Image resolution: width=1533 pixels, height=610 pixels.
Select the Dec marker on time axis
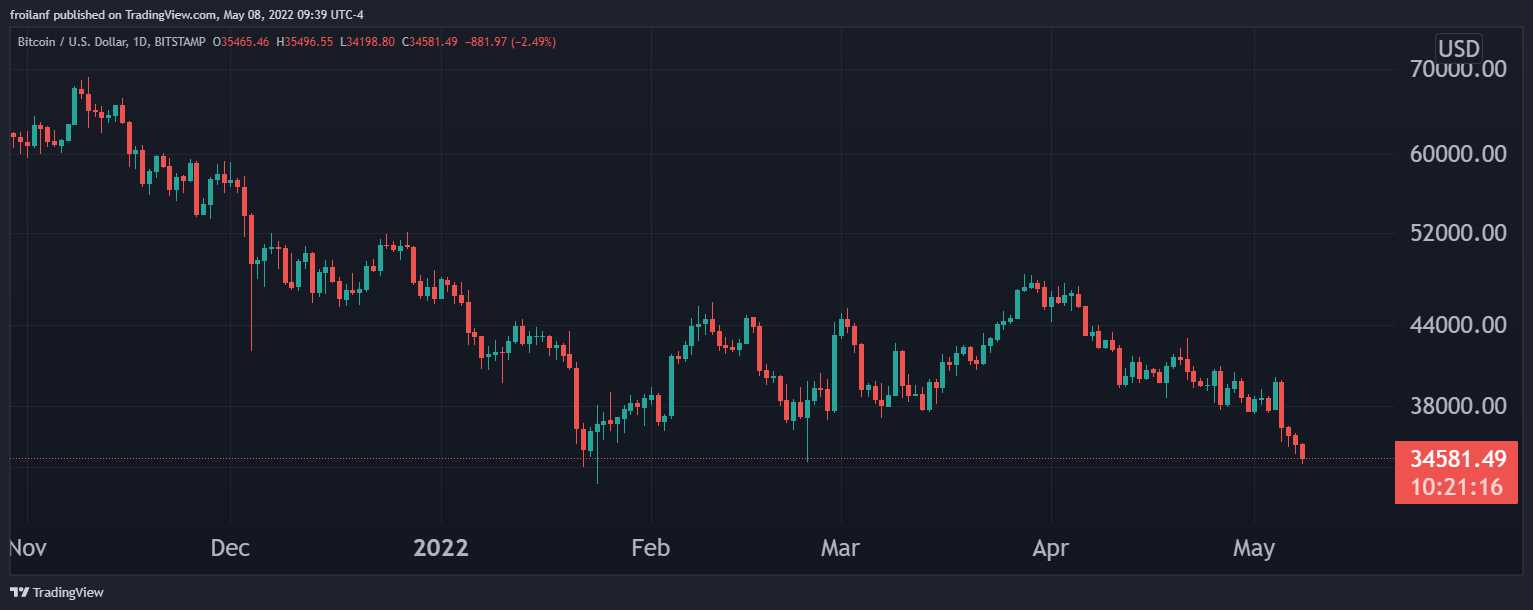pos(231,548)
